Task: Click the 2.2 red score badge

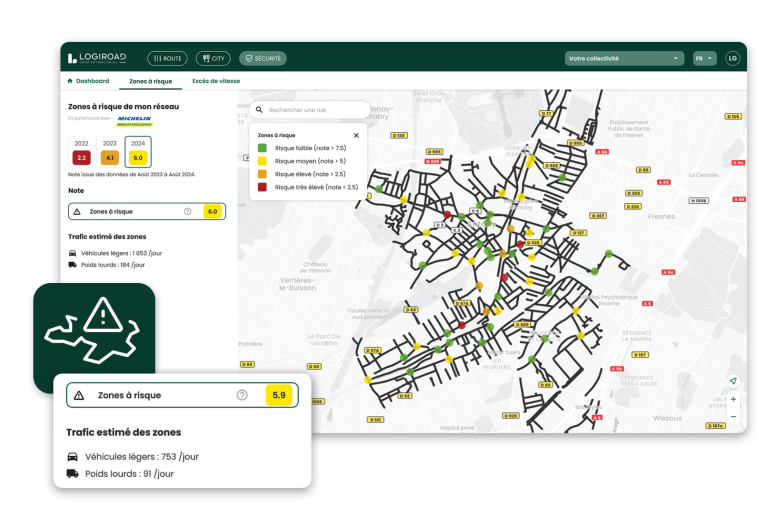Action: 81,158
